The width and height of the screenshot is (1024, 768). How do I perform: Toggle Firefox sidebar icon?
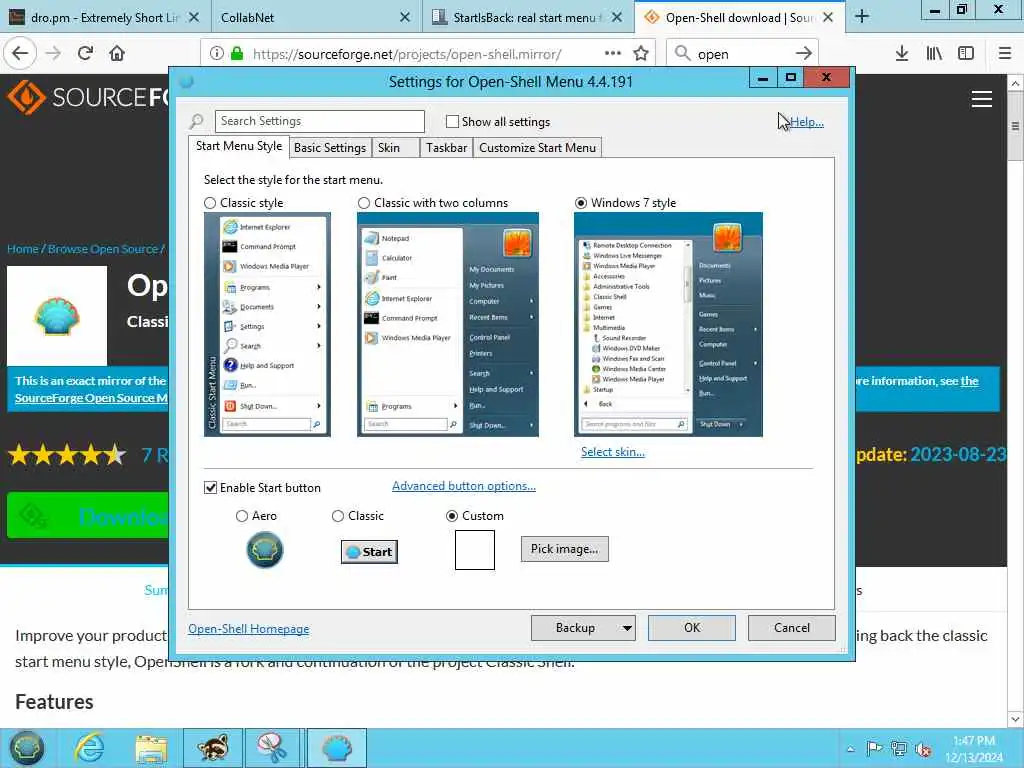[966, 53]
